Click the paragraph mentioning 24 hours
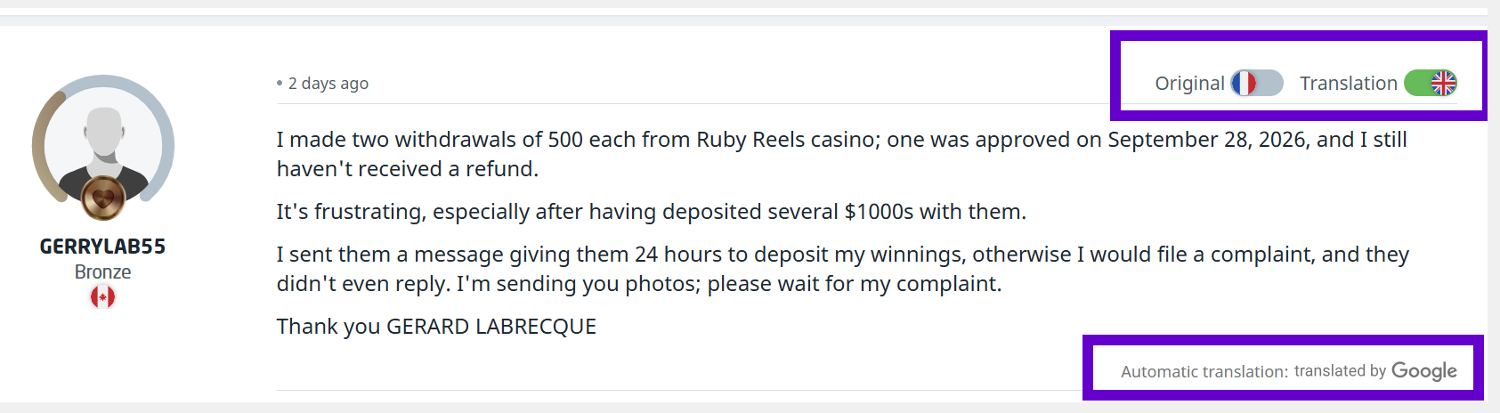The width and height of the screenshot is (1500, 413). coord(843,269)
